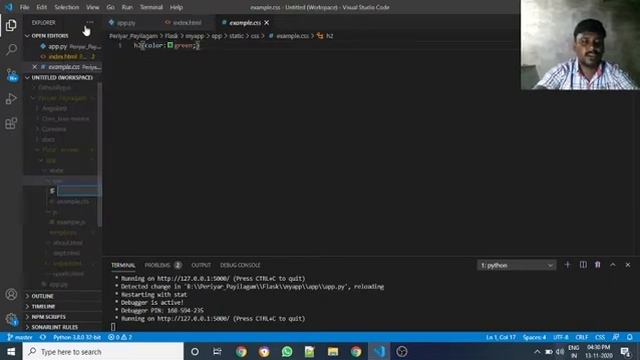Synchronize changes via status bar sync icon
This screenshot has width=640, height=360.
43,337
